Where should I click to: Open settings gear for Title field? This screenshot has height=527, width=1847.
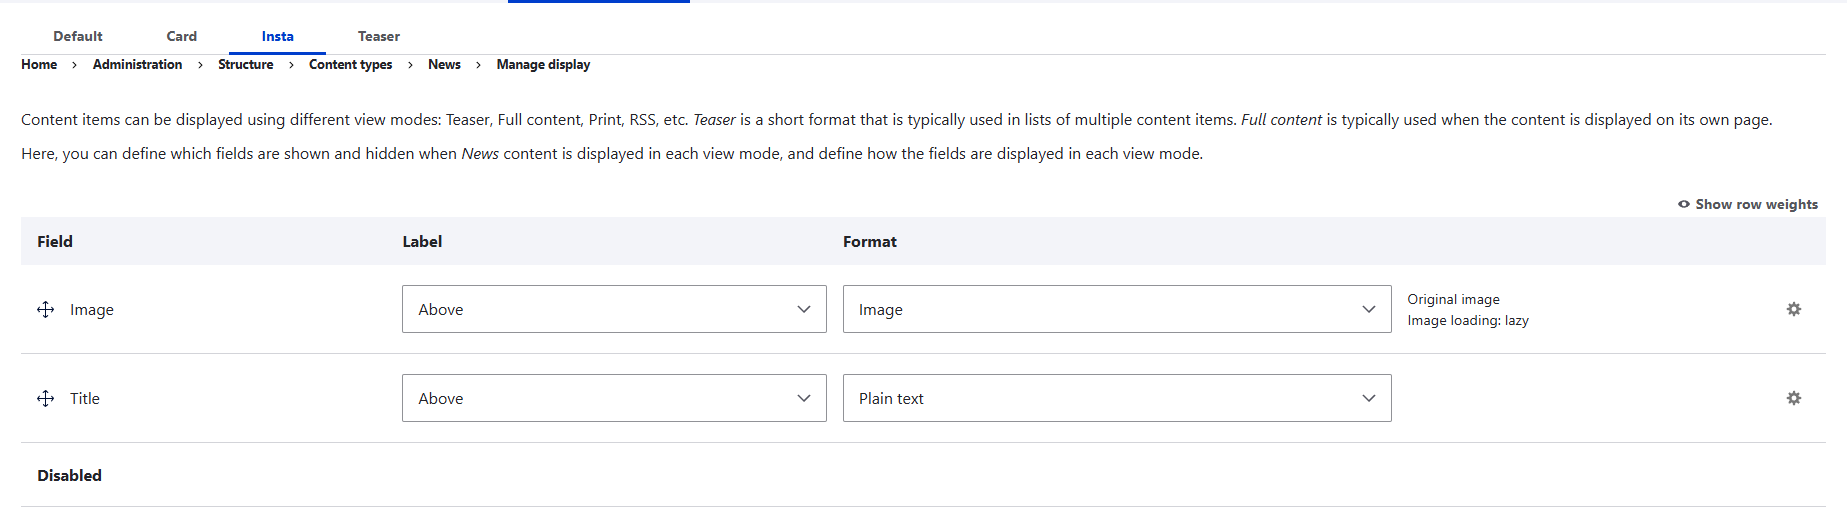coord(1793,398)
